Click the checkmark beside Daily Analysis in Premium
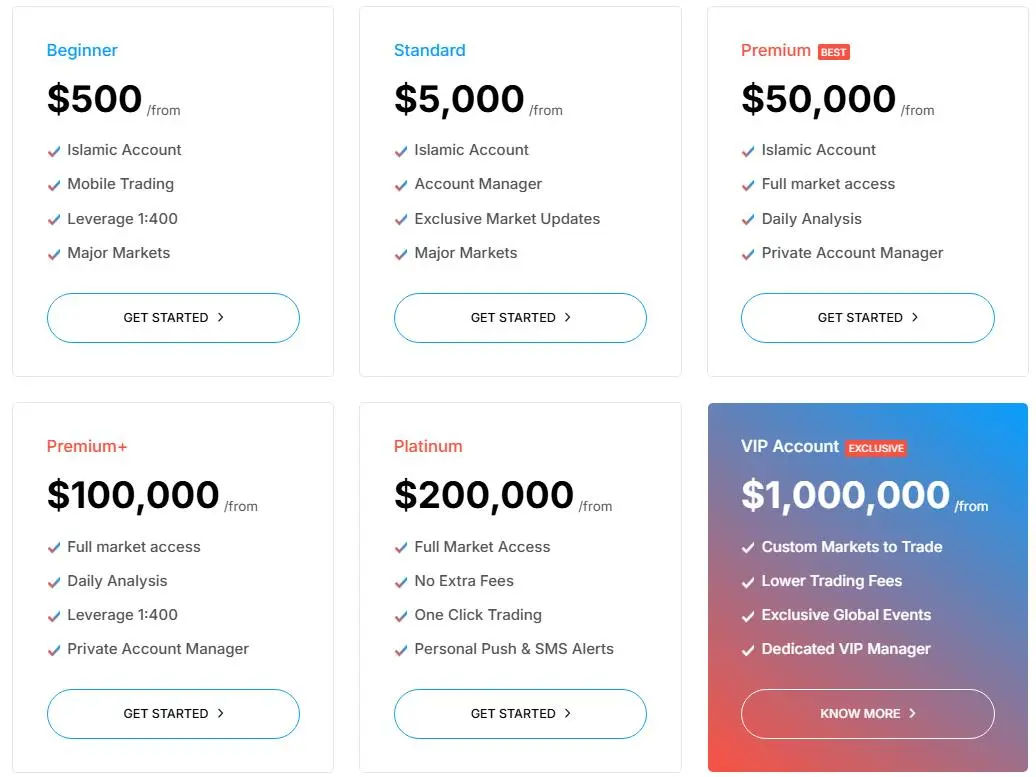Screen dimensions: 1036x777 click(748, 220)
